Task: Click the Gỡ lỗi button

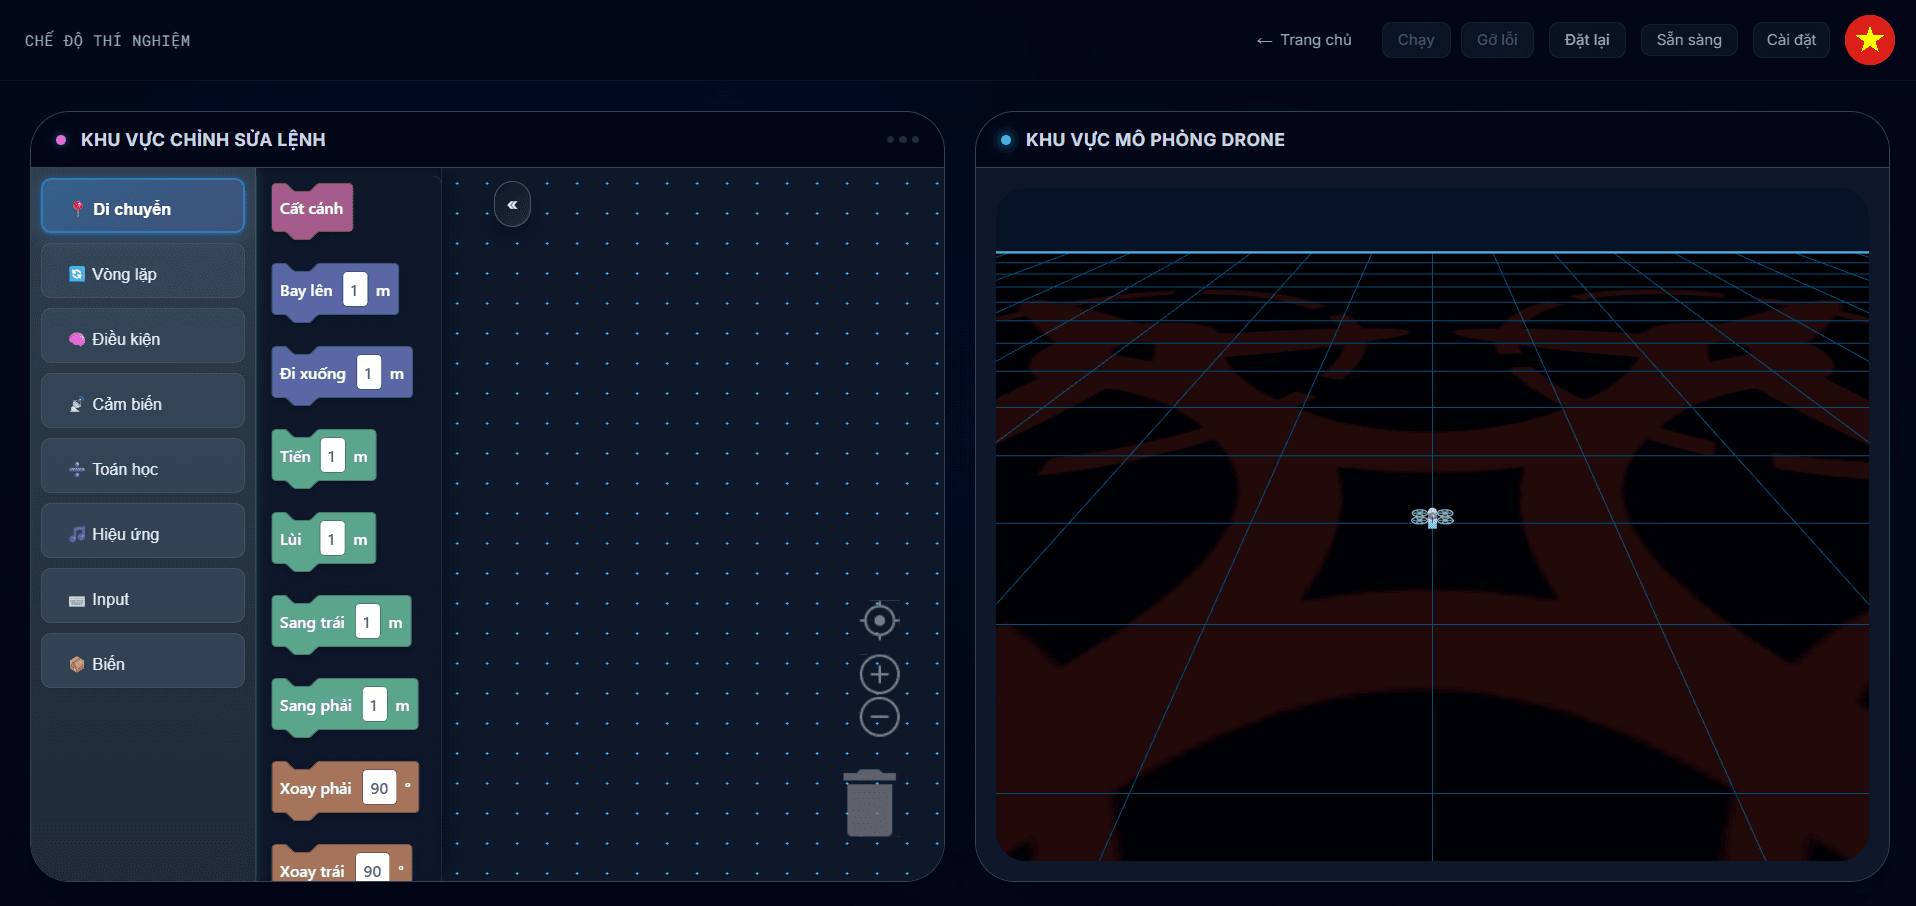Action: pos(1497,40)
